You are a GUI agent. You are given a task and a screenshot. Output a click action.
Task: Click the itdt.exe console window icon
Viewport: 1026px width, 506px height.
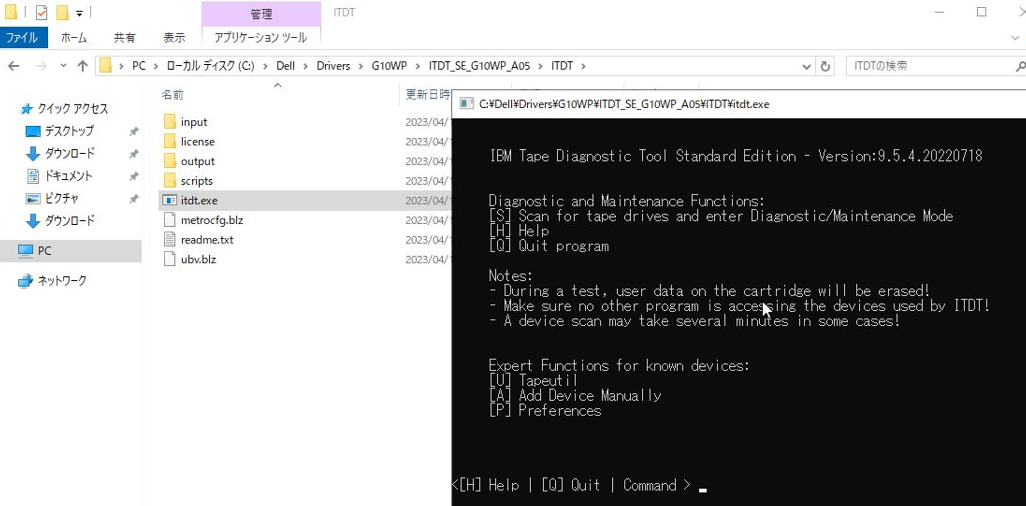click(466, 103)
